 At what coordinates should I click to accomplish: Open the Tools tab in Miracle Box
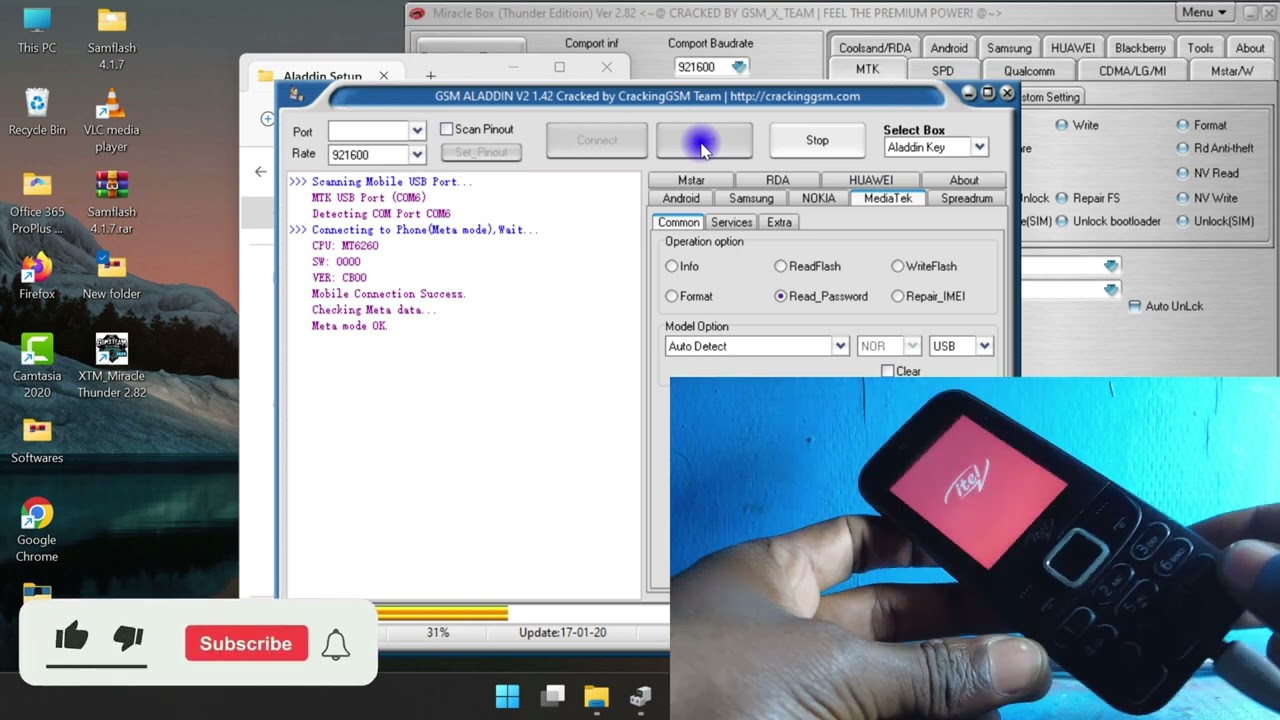click(x=1200, y=48)
